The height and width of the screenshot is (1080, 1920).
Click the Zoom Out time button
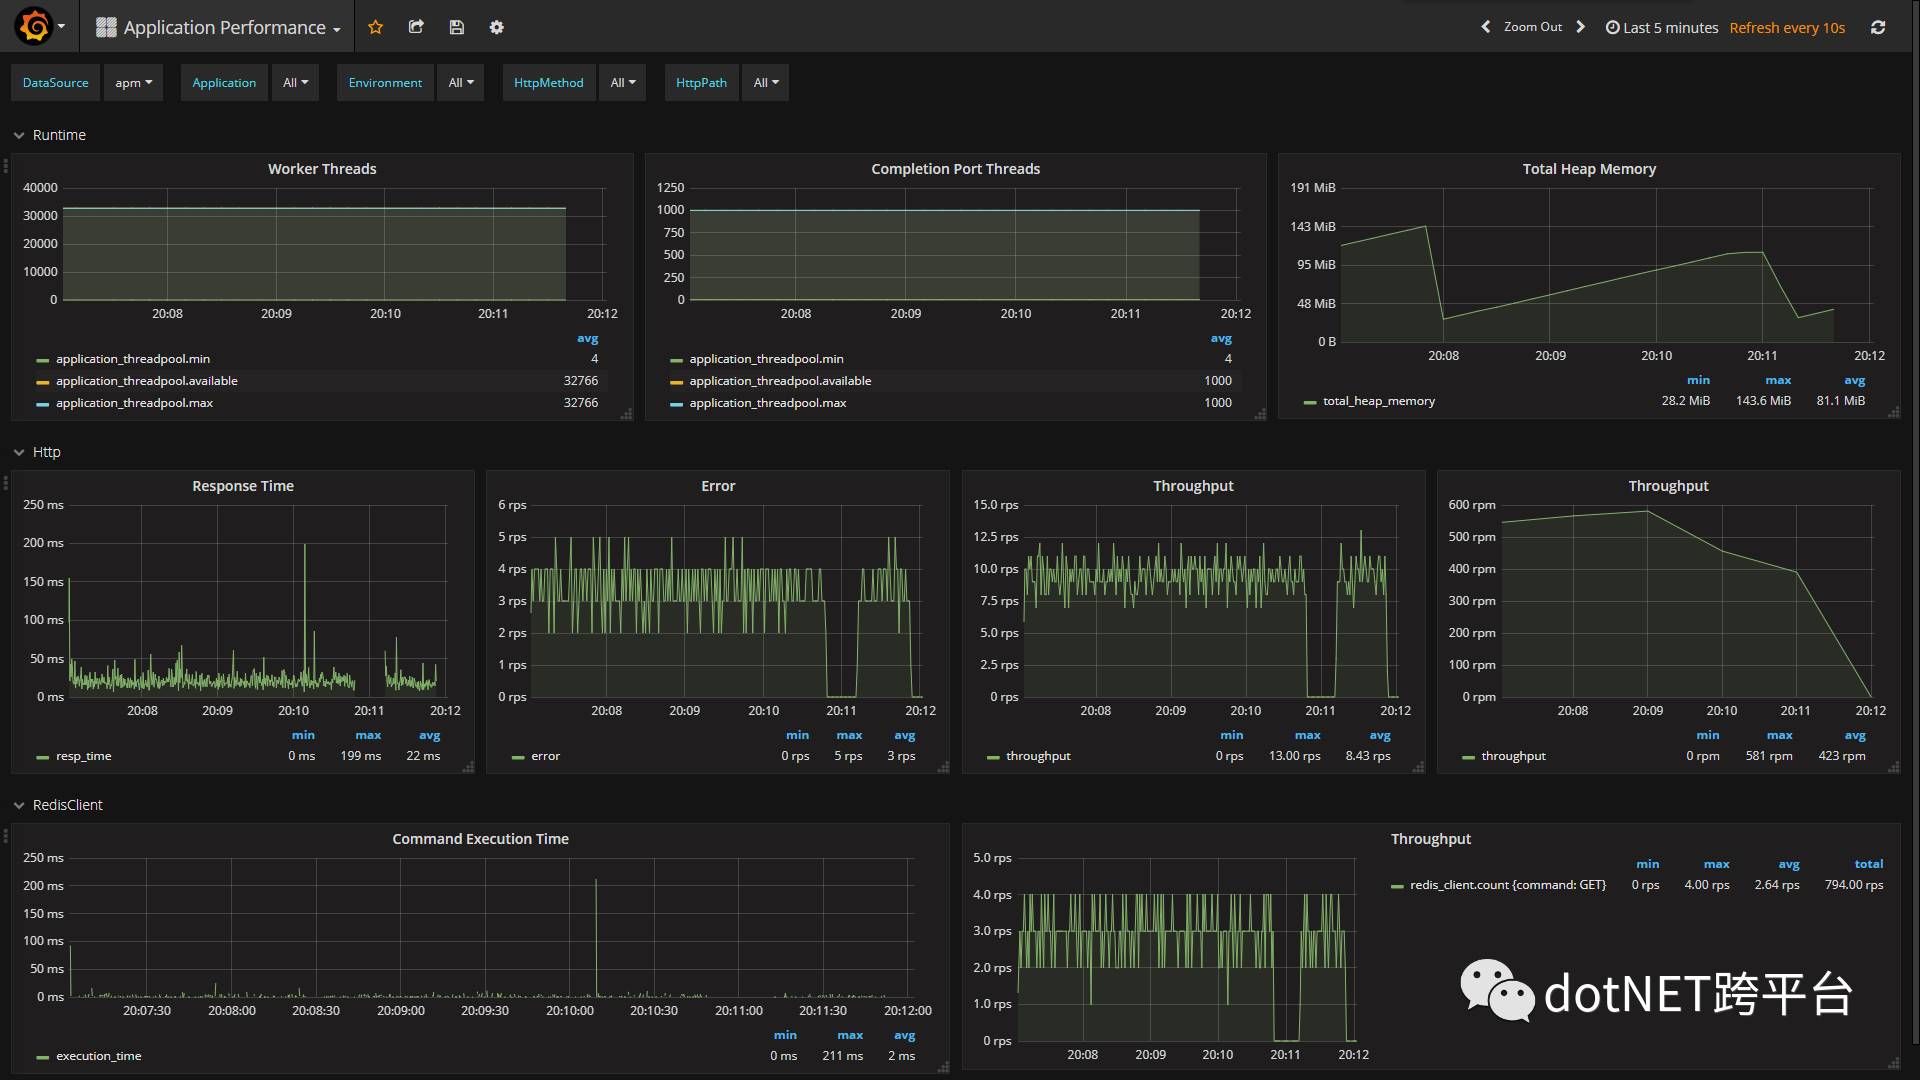(1532, 27)
